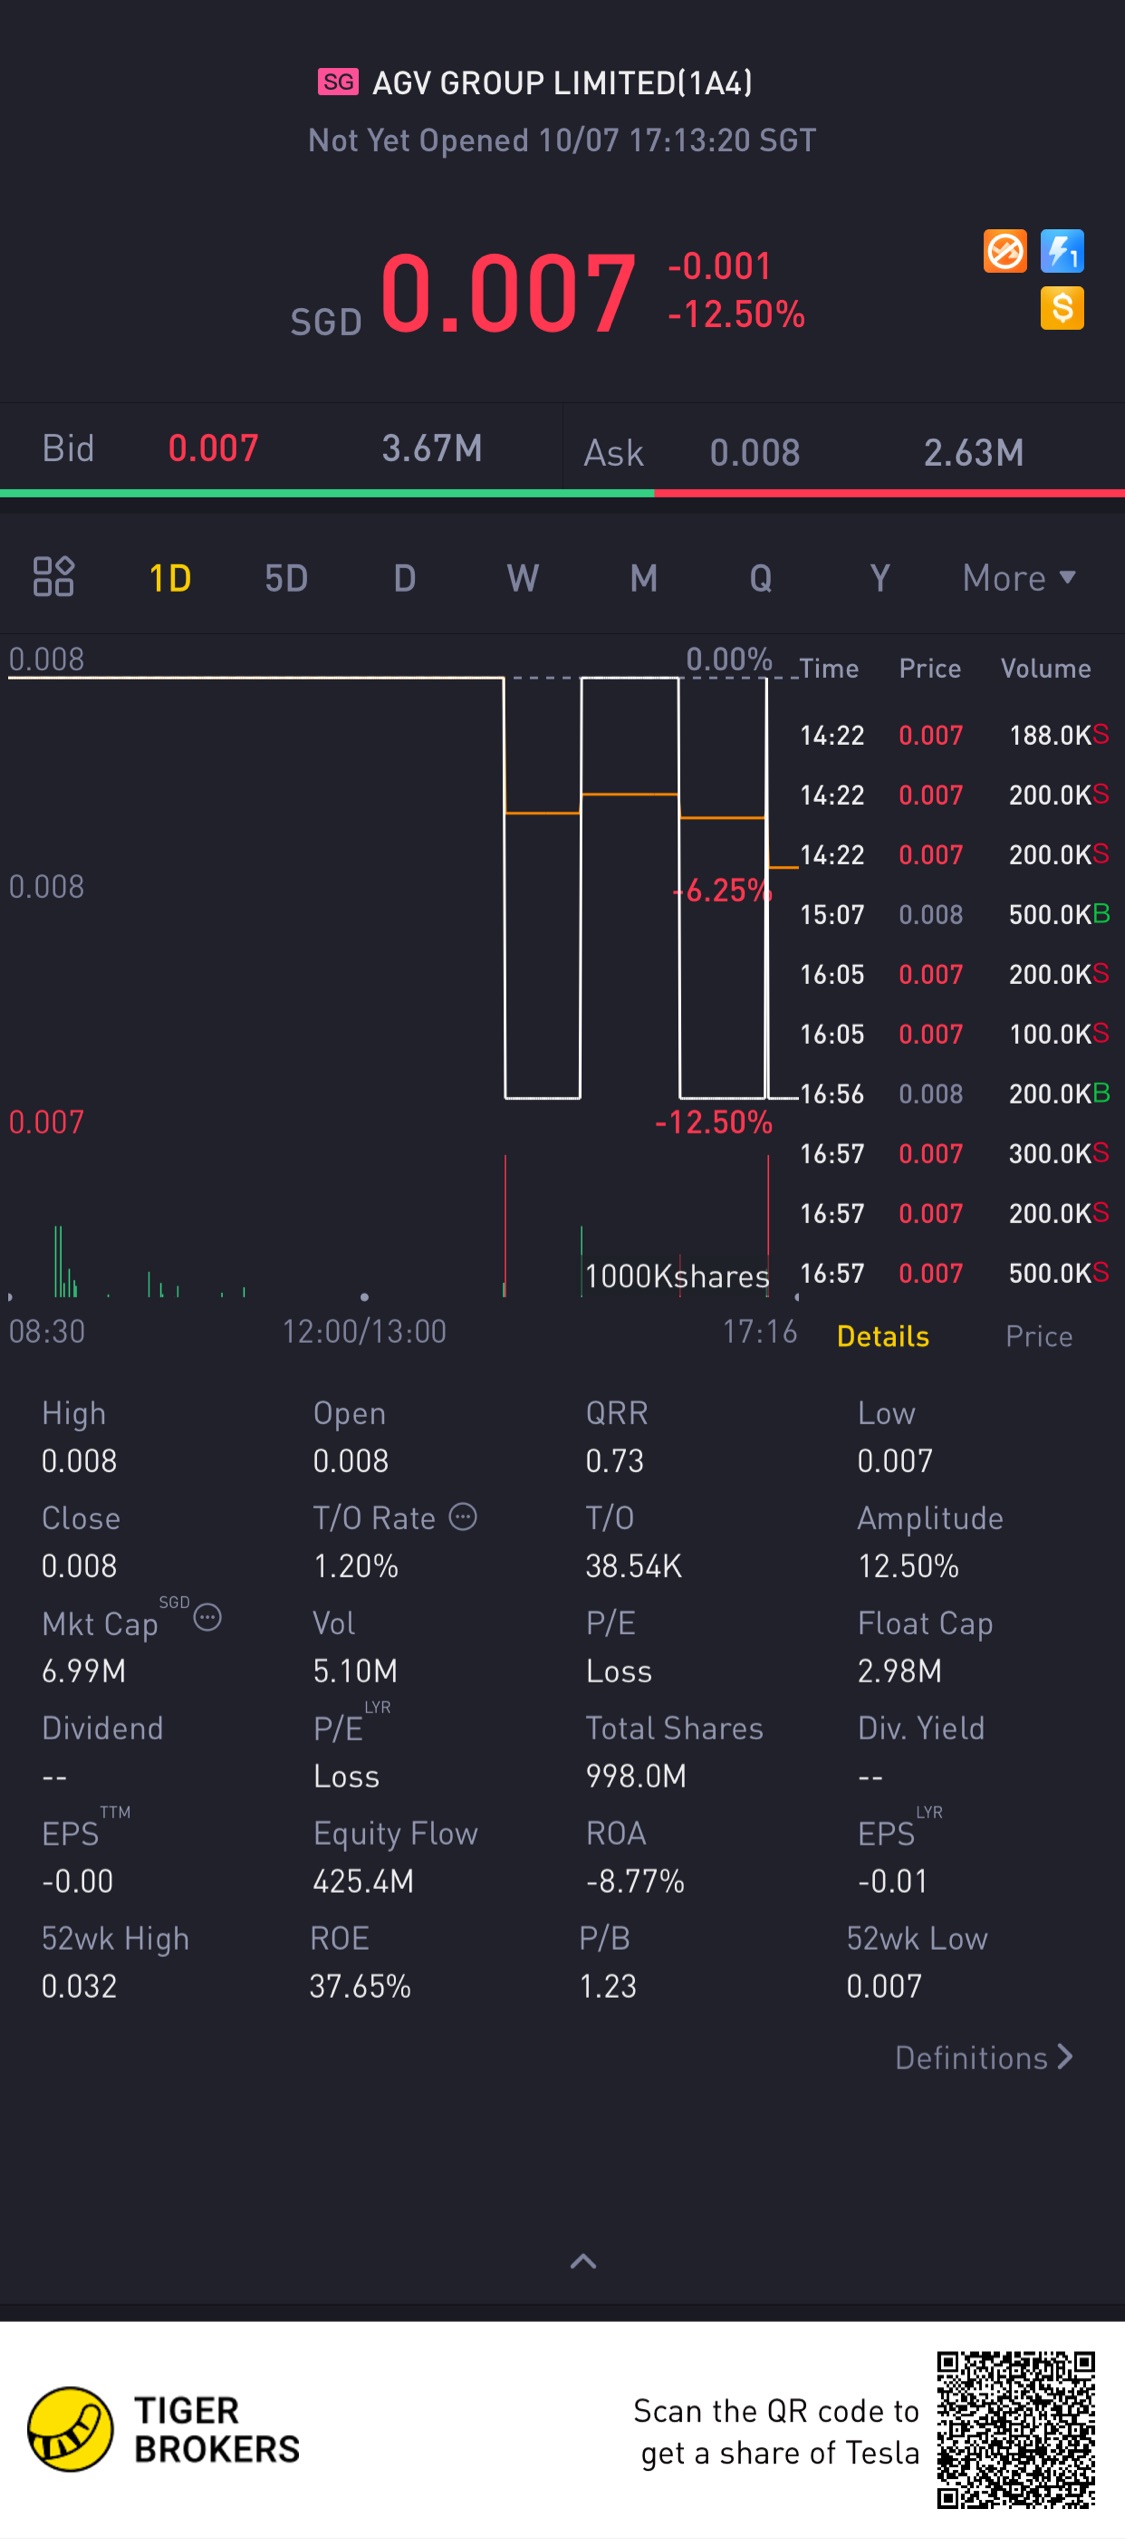Tap the Bid price 0.007
Image resolution: width=1125 pixels, height=2539 pixels.
213,449
